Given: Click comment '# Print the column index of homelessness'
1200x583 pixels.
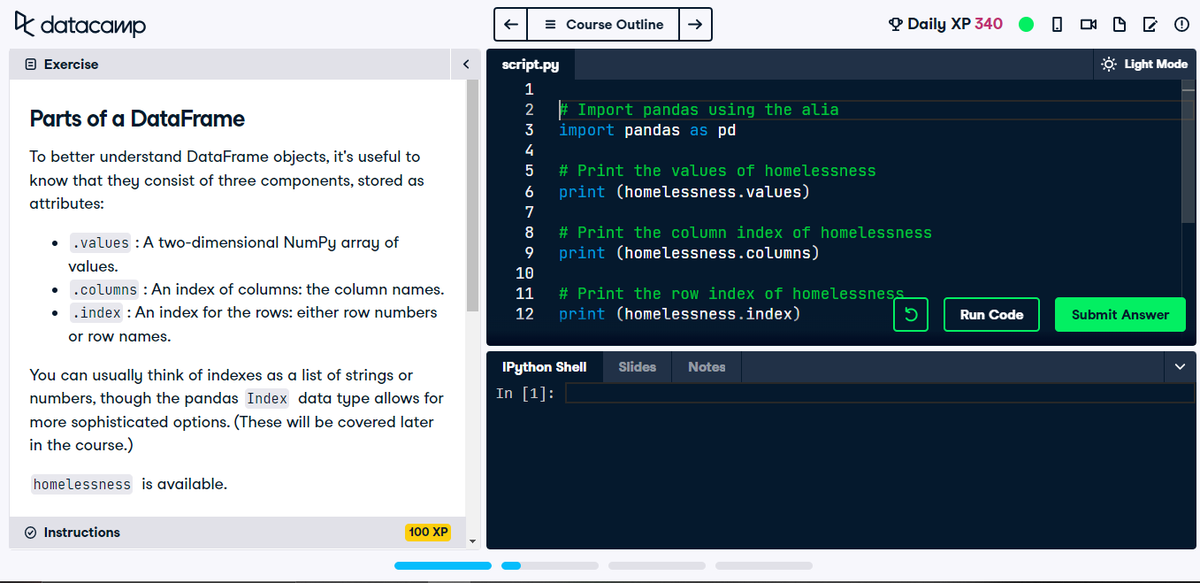Looking at the screenshot, I should [745, 233].
